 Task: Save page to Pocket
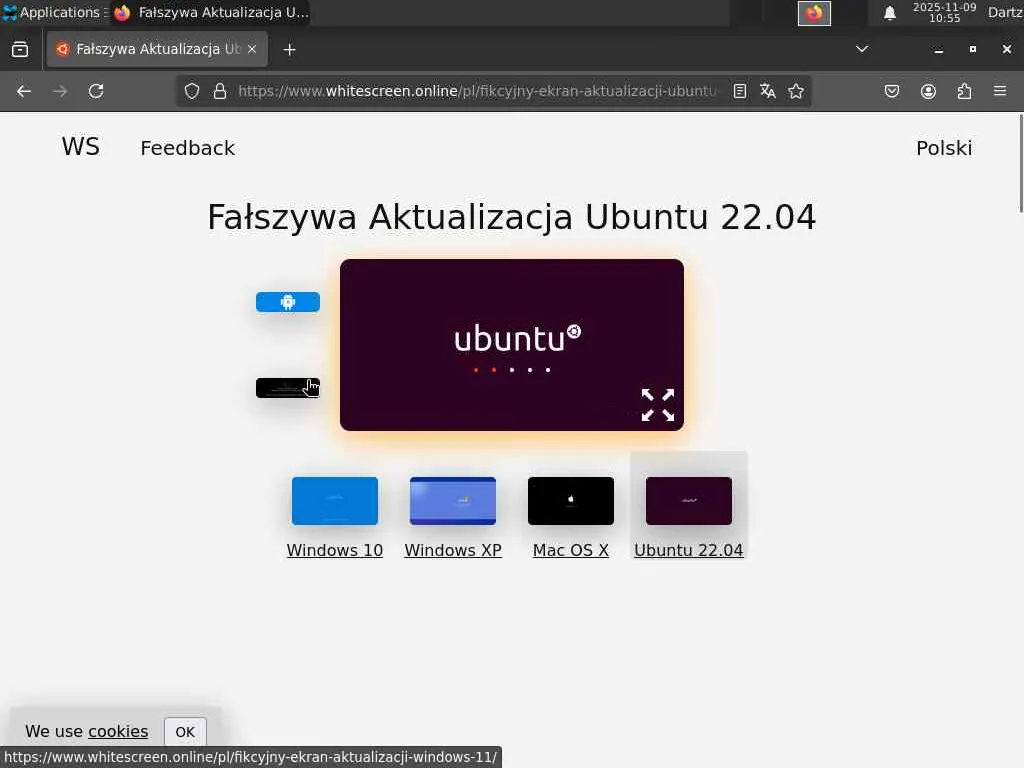coord(891,91)
